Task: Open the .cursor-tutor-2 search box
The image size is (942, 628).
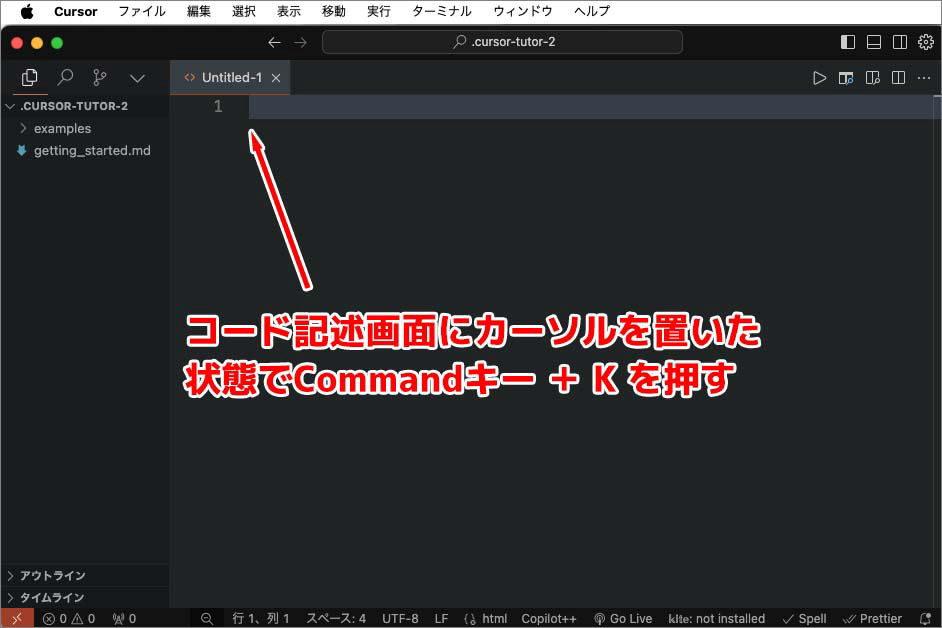Action: (500, 41)
